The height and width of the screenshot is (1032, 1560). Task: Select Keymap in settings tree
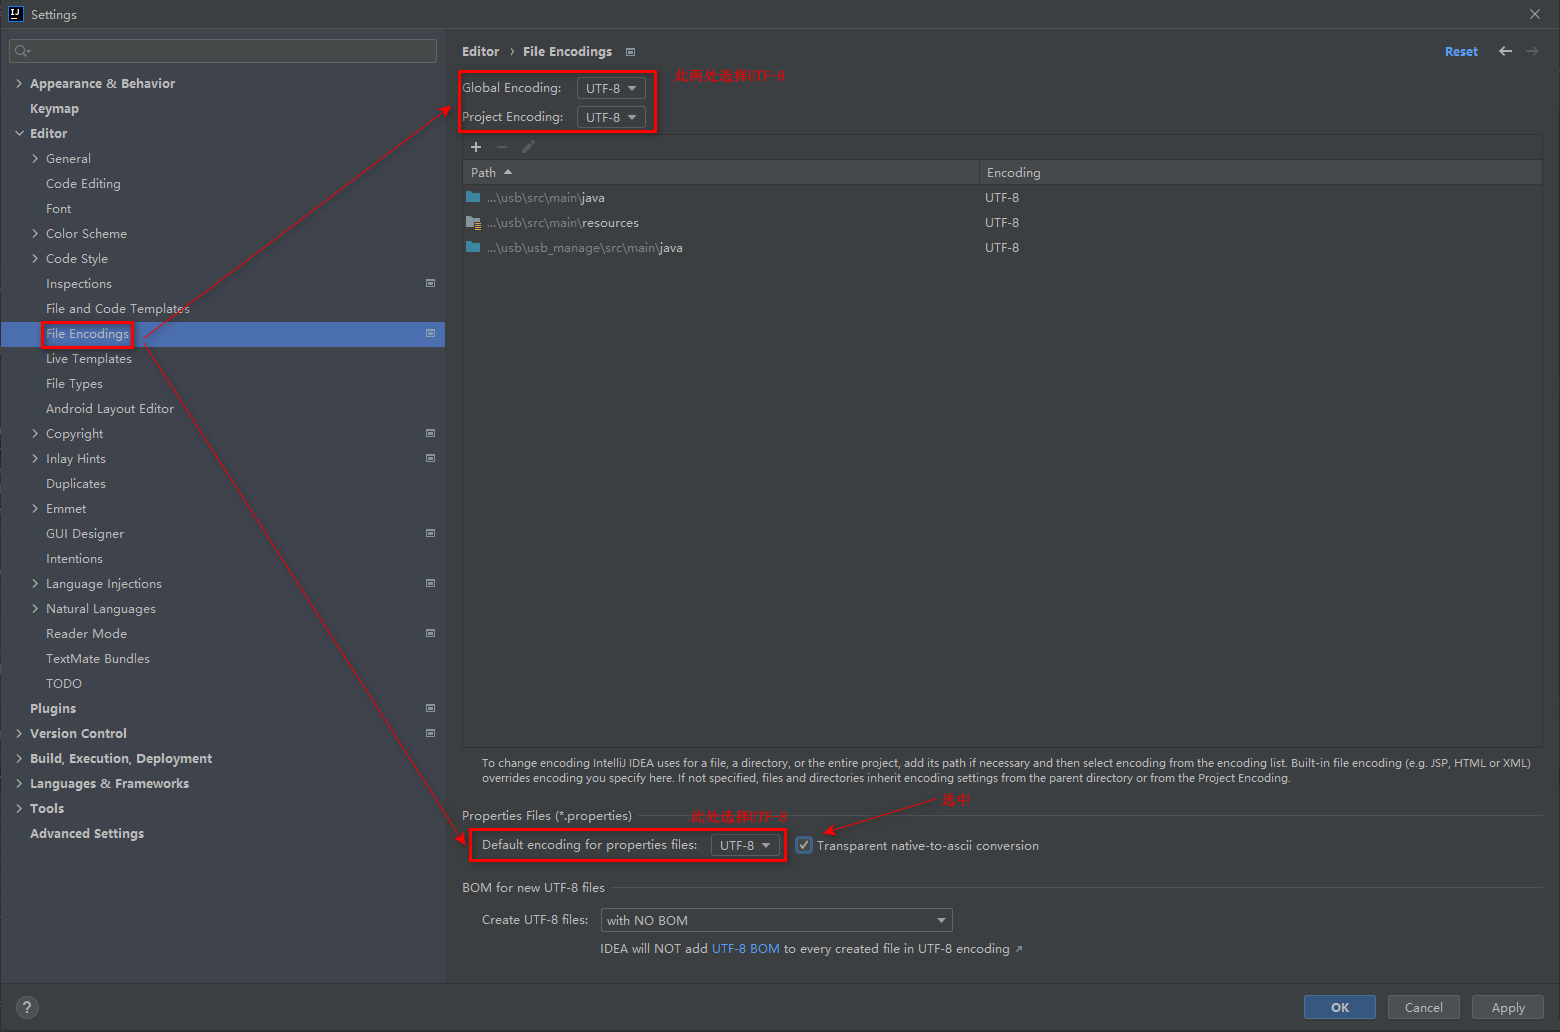[x=54, y=108]
